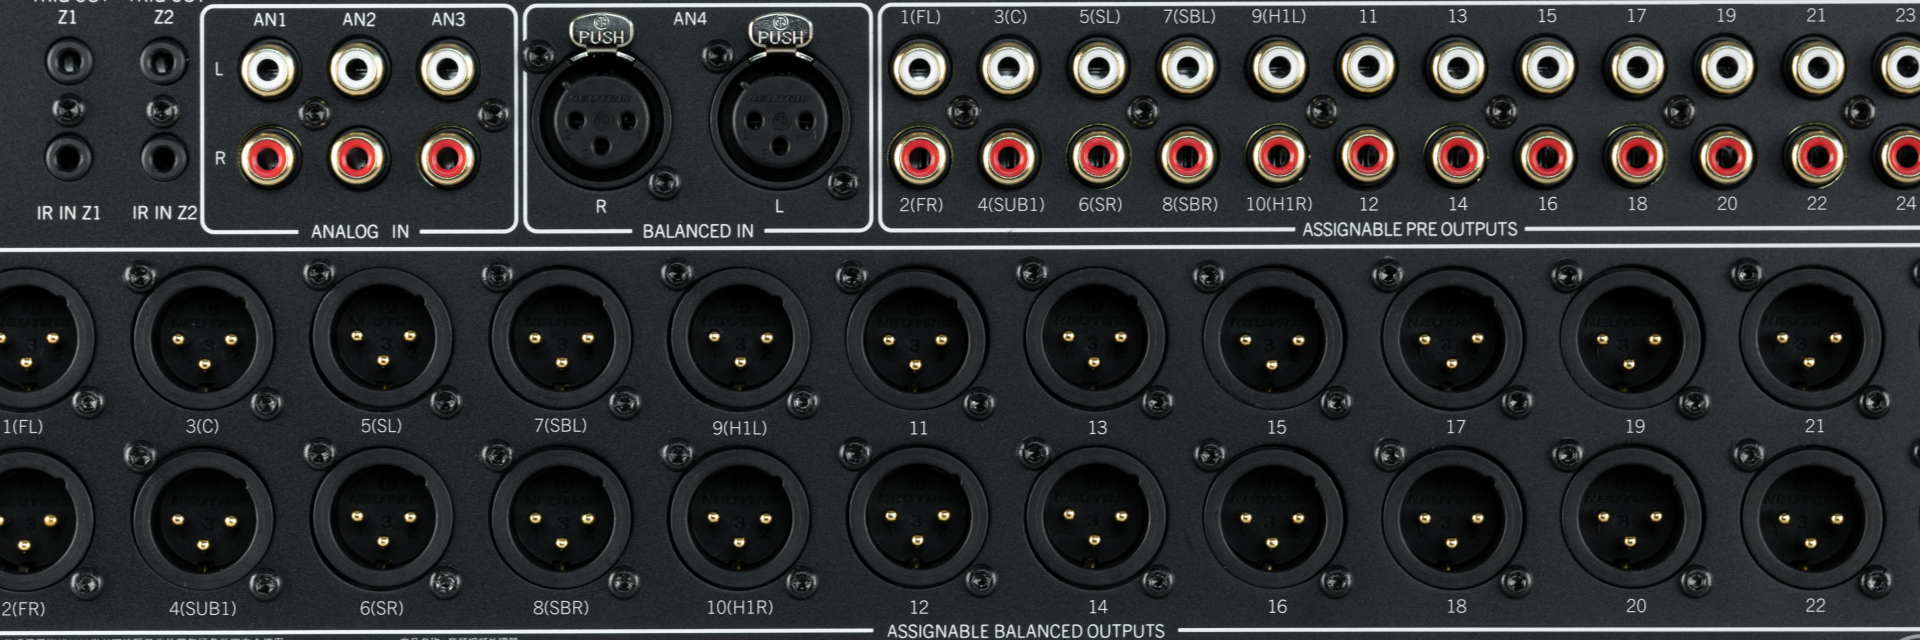Click the 4(SUB1) XLR balanced output

(x=203, y=519)
